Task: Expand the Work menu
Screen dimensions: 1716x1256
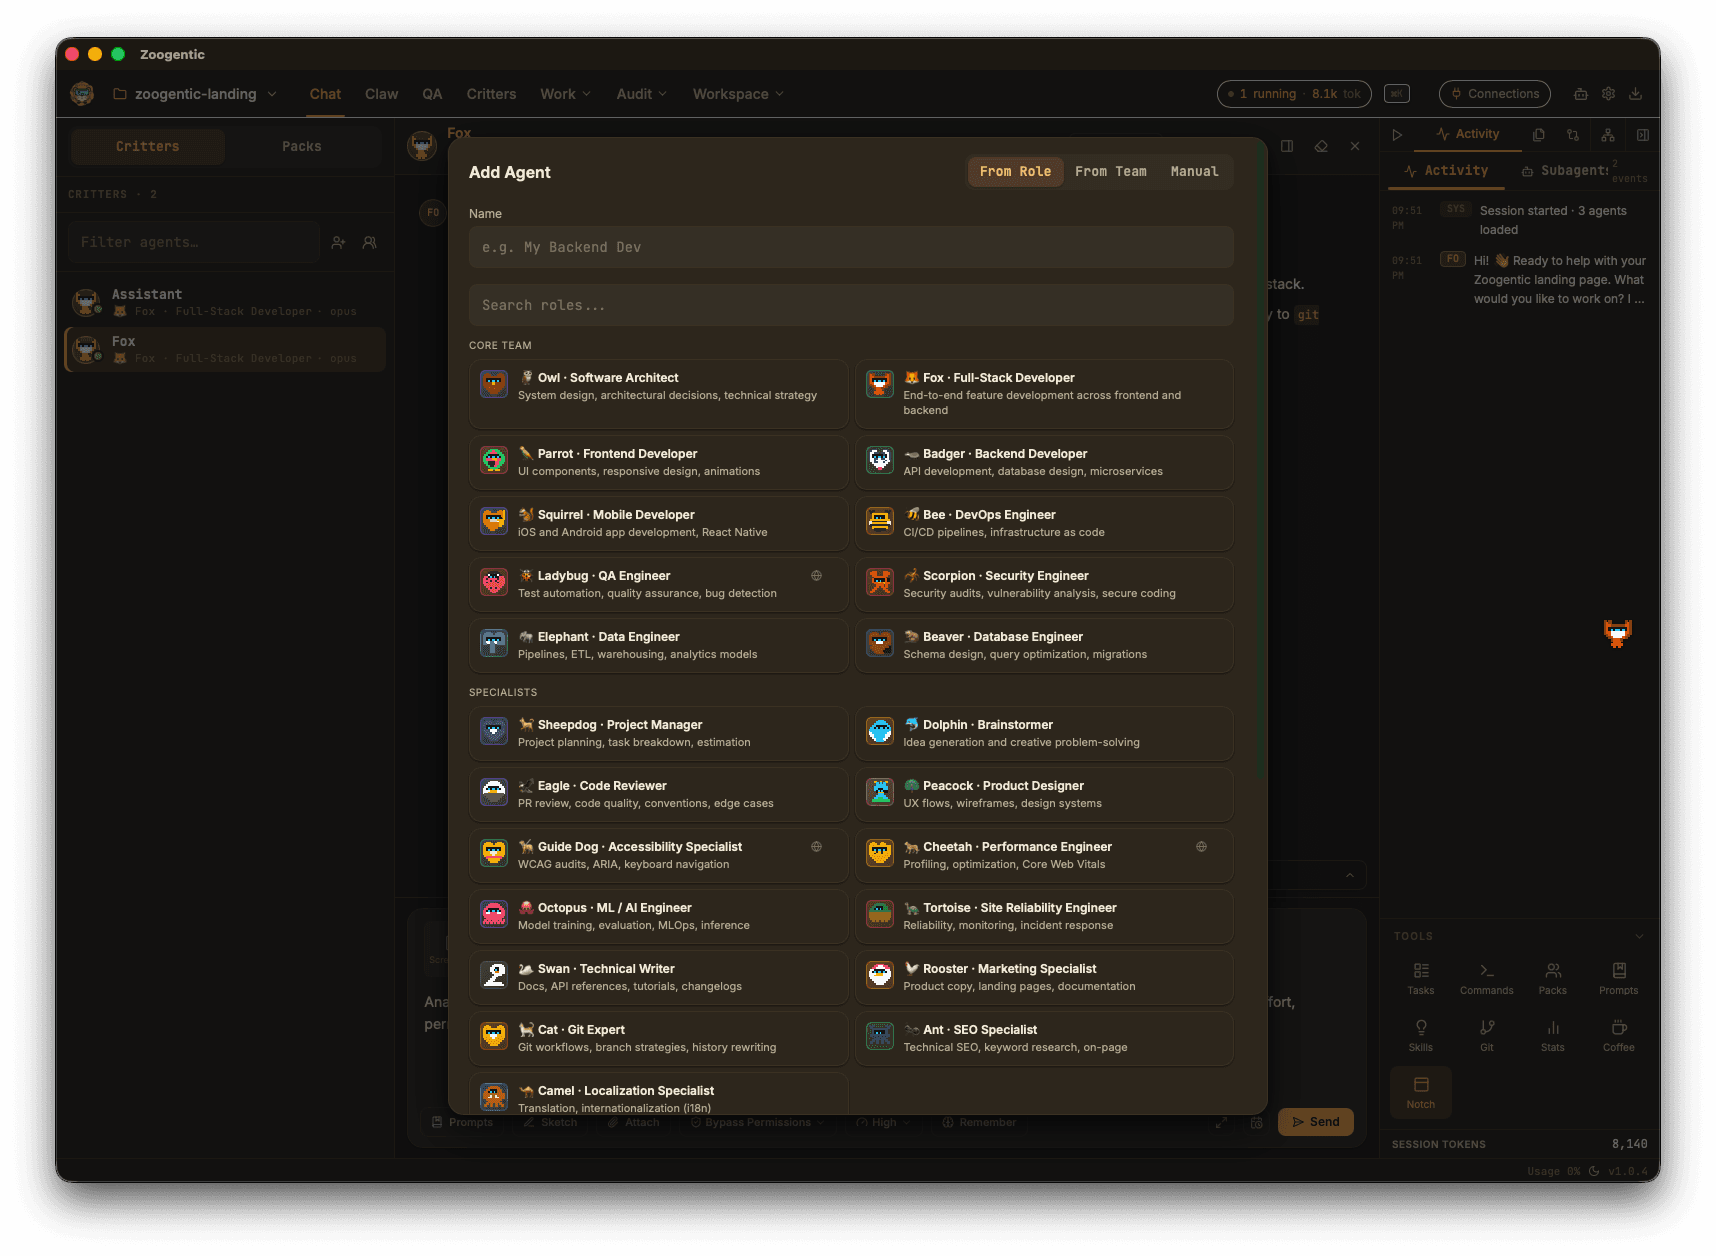Action: click(x=566, y=94)
